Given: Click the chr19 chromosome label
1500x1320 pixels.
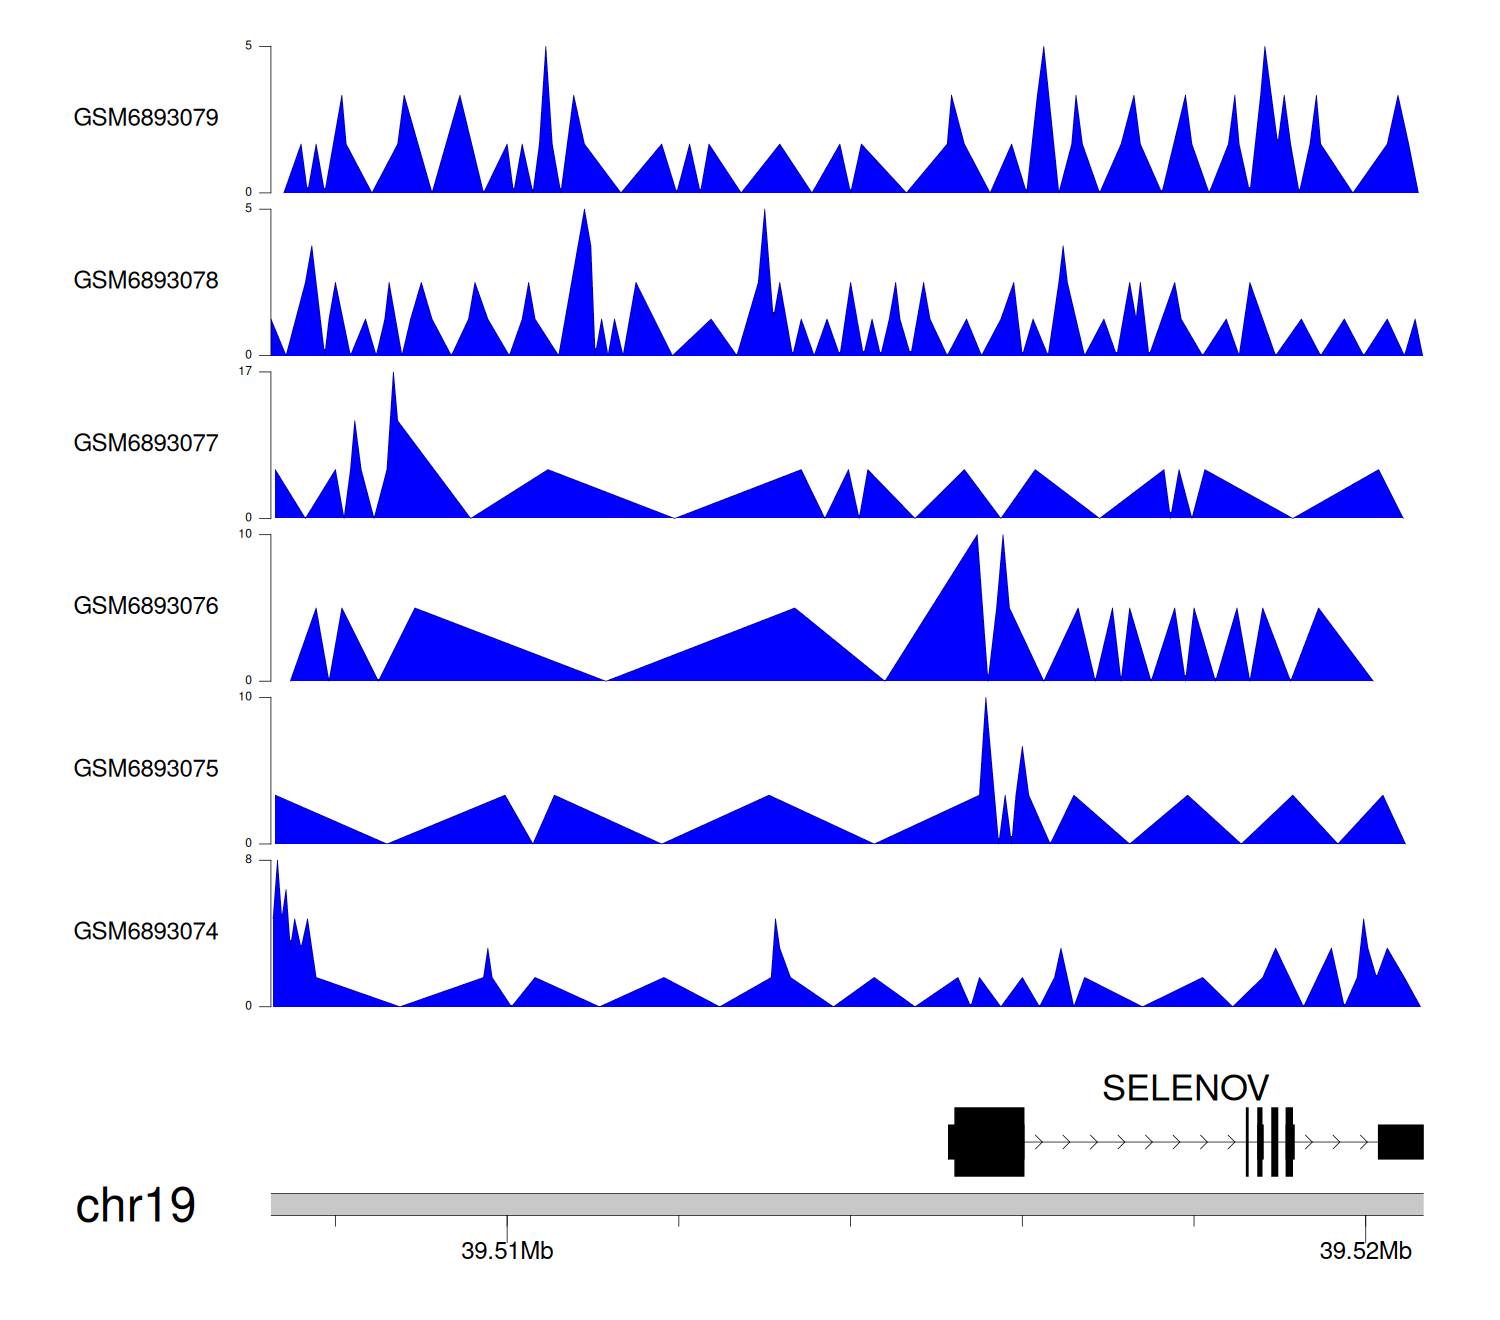Looking at the screenshot, I should click(x=136, y=1205).
